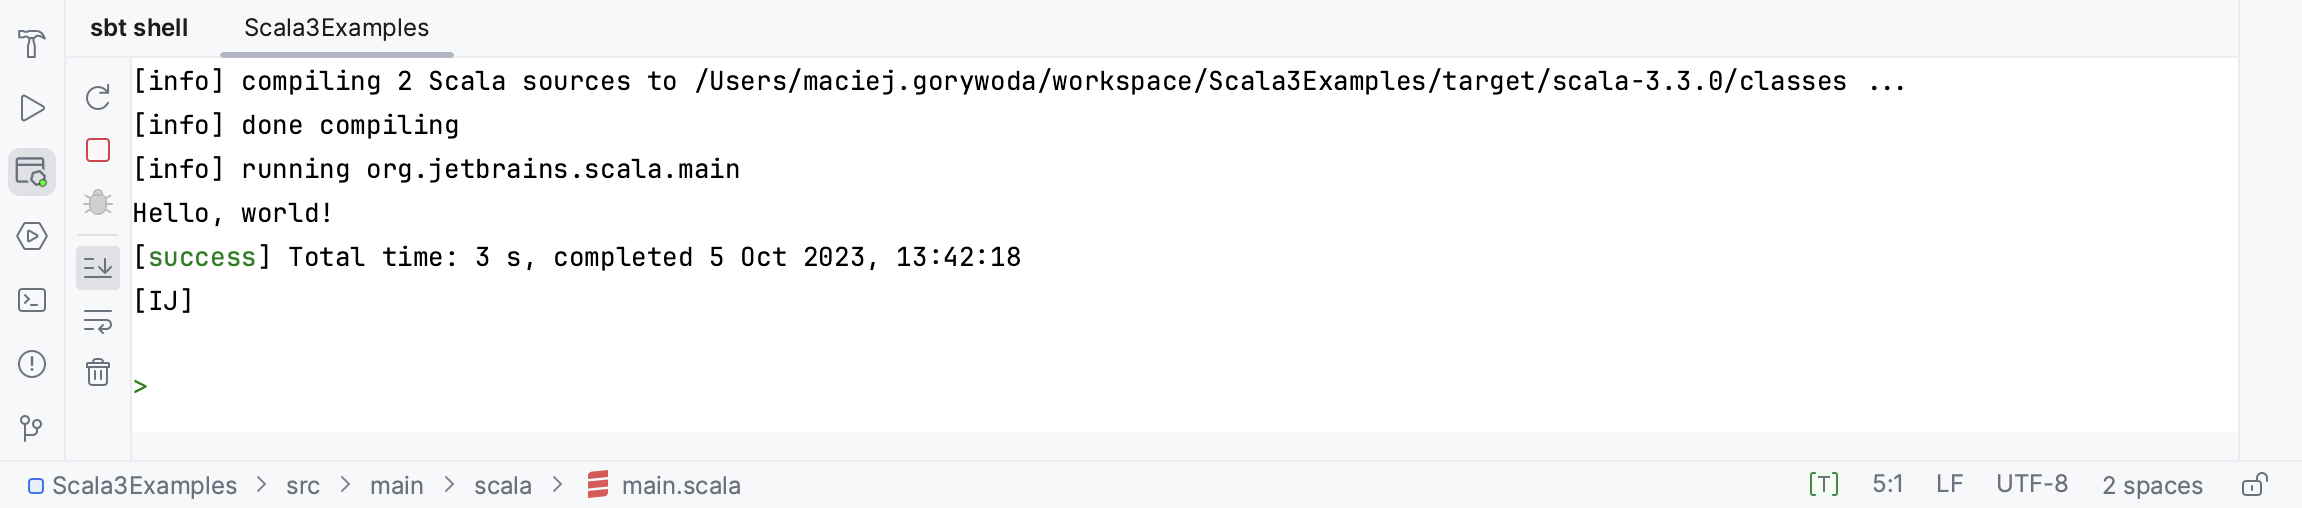Click the main.scala breadcrumb
This screenshot has height=508, width=2302.
[680, 486]
